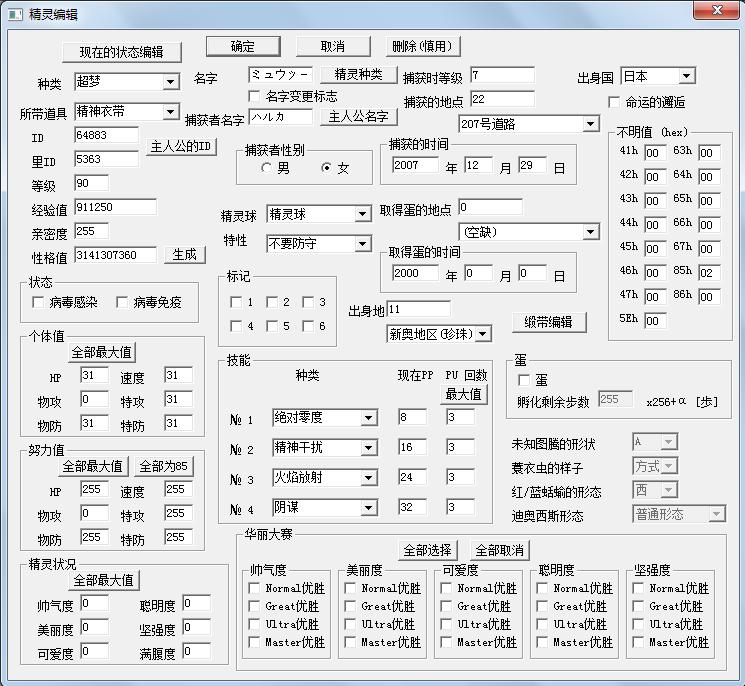Click the 主人公的ID button
Image resolution: width=745 pixels, height=686 pixels.
click(x=181, y=146)
